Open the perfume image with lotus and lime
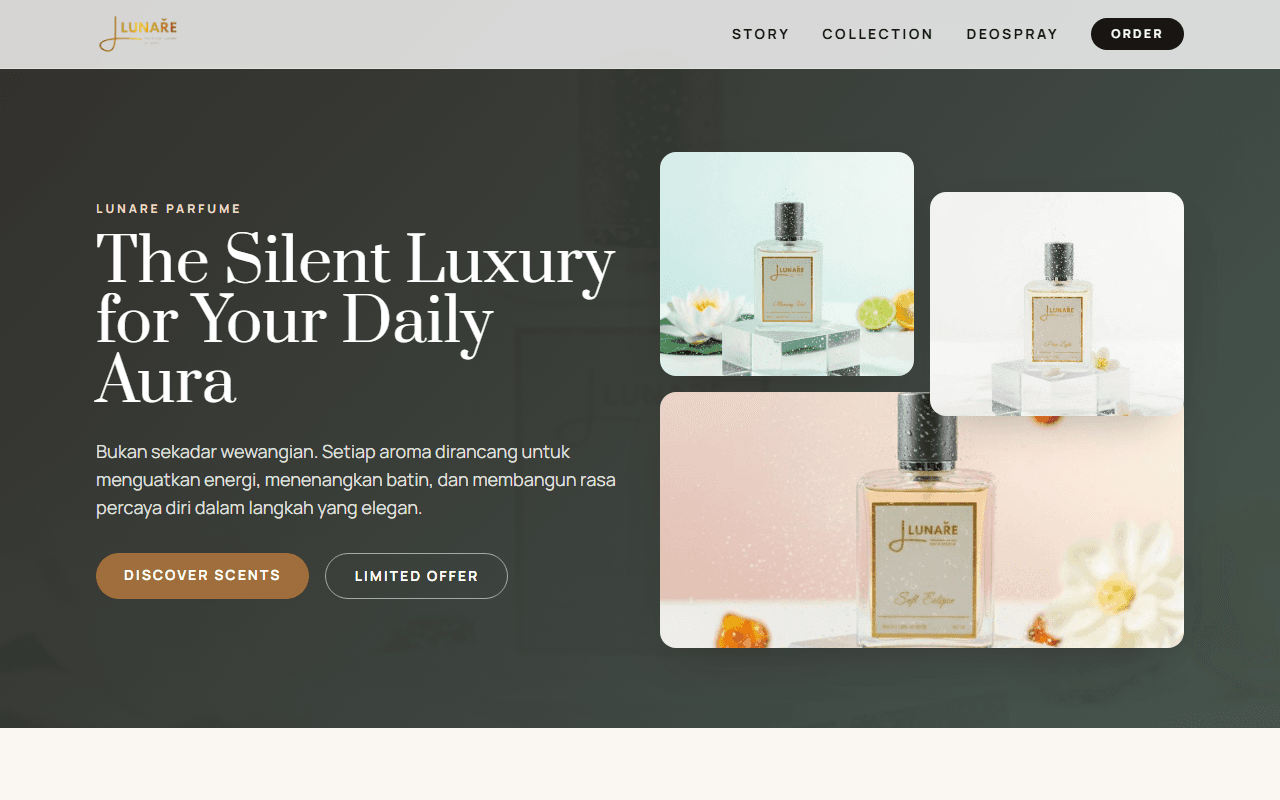The width and height of the screenshot is (1280, 800). [x=787, y=264]
